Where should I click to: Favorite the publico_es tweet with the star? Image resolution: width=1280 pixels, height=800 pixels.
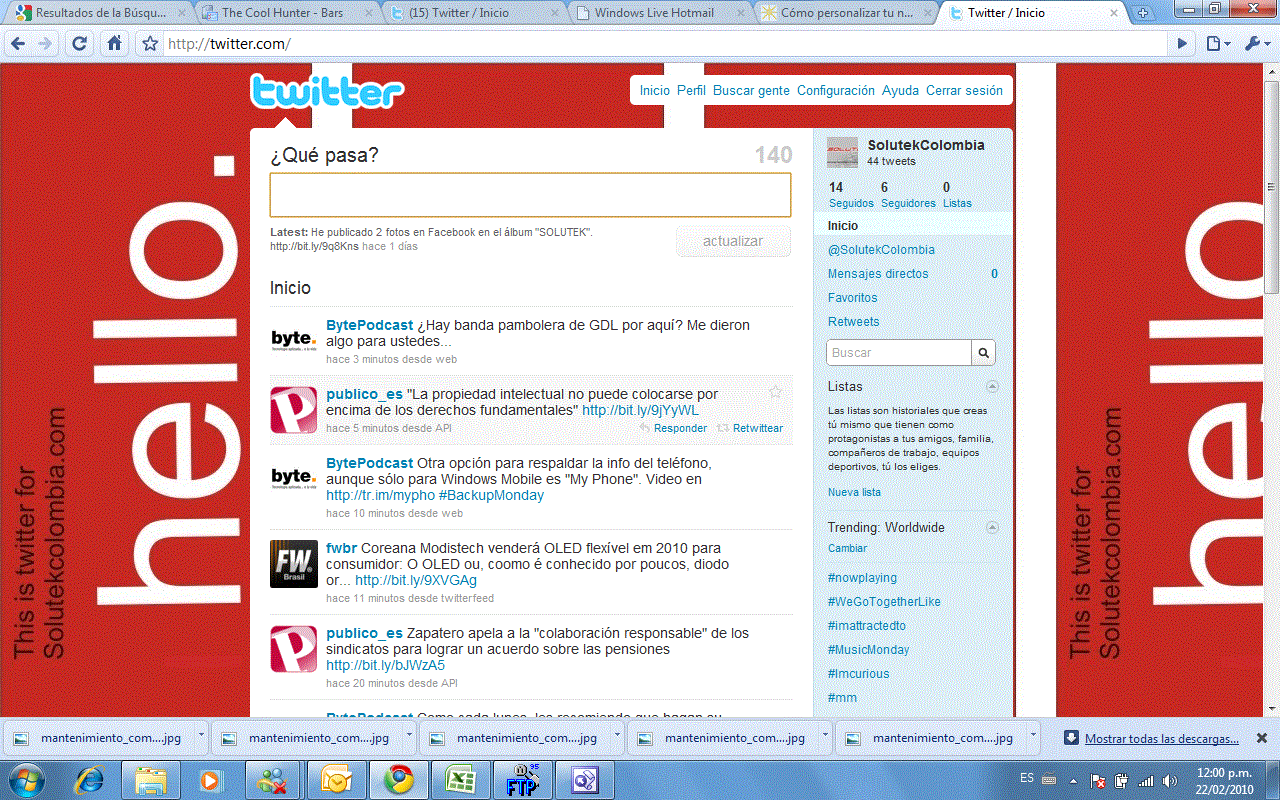coord(775,392)
